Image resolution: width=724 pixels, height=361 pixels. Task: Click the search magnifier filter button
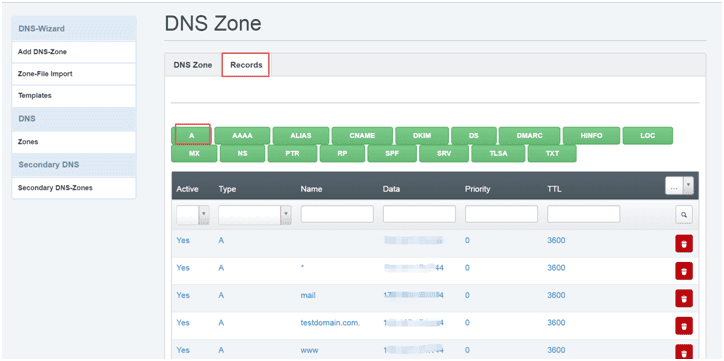(684, 215)
